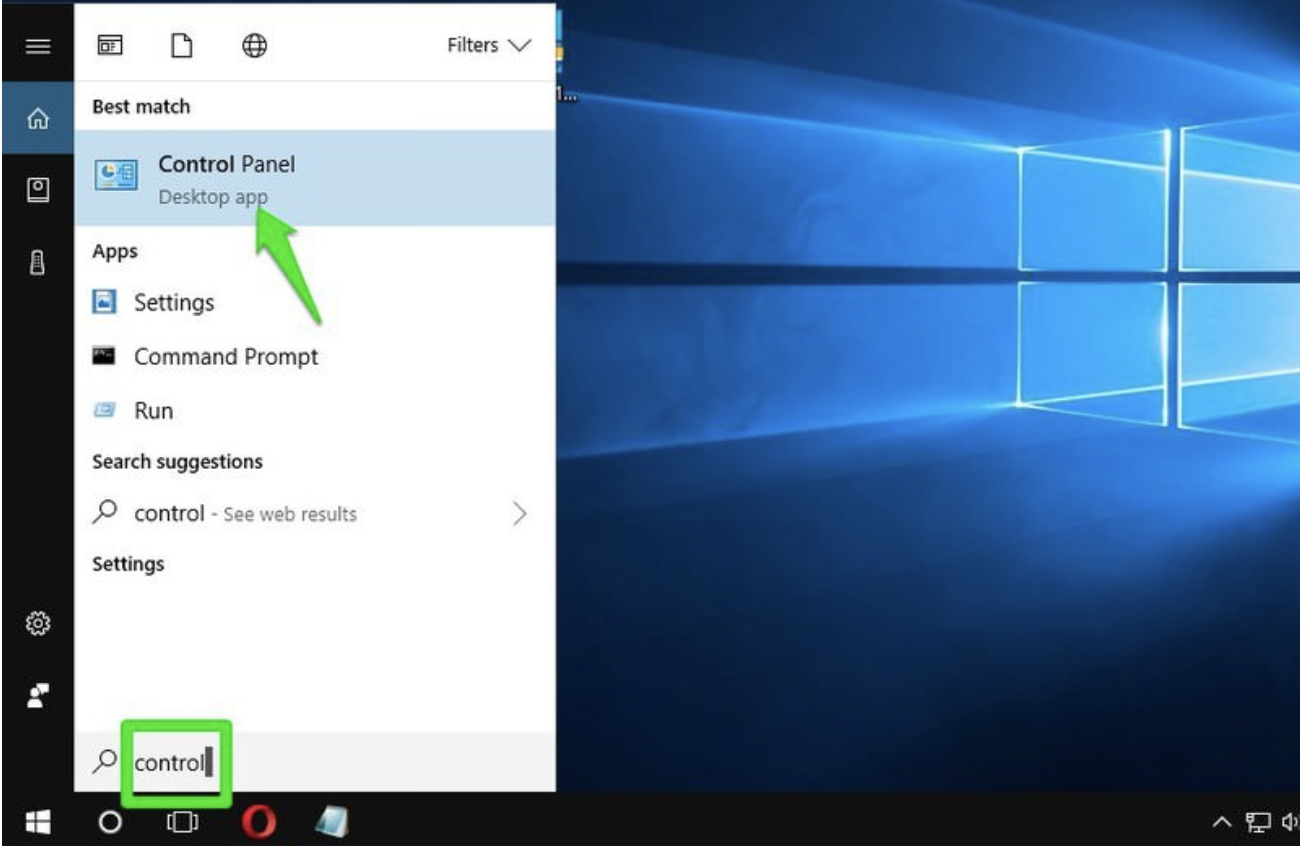Open the Settings gear in sidebar
1300x846 pixels.
(38, 624)
